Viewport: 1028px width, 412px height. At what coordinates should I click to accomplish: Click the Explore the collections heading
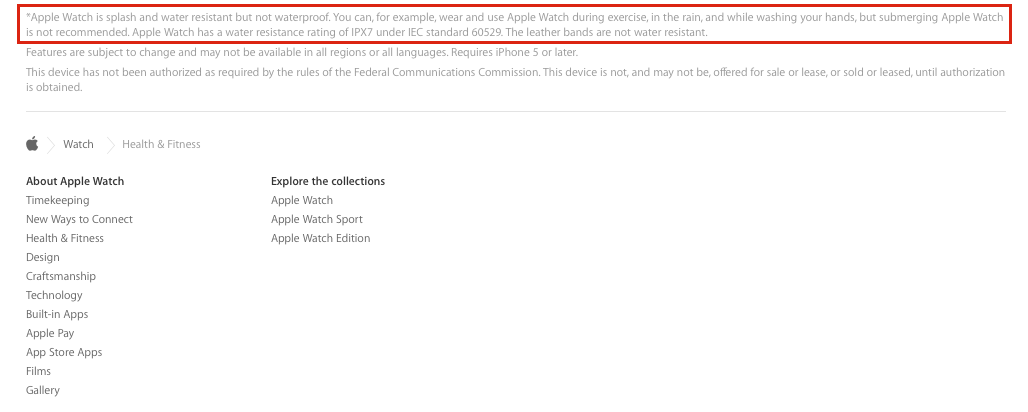328,181
